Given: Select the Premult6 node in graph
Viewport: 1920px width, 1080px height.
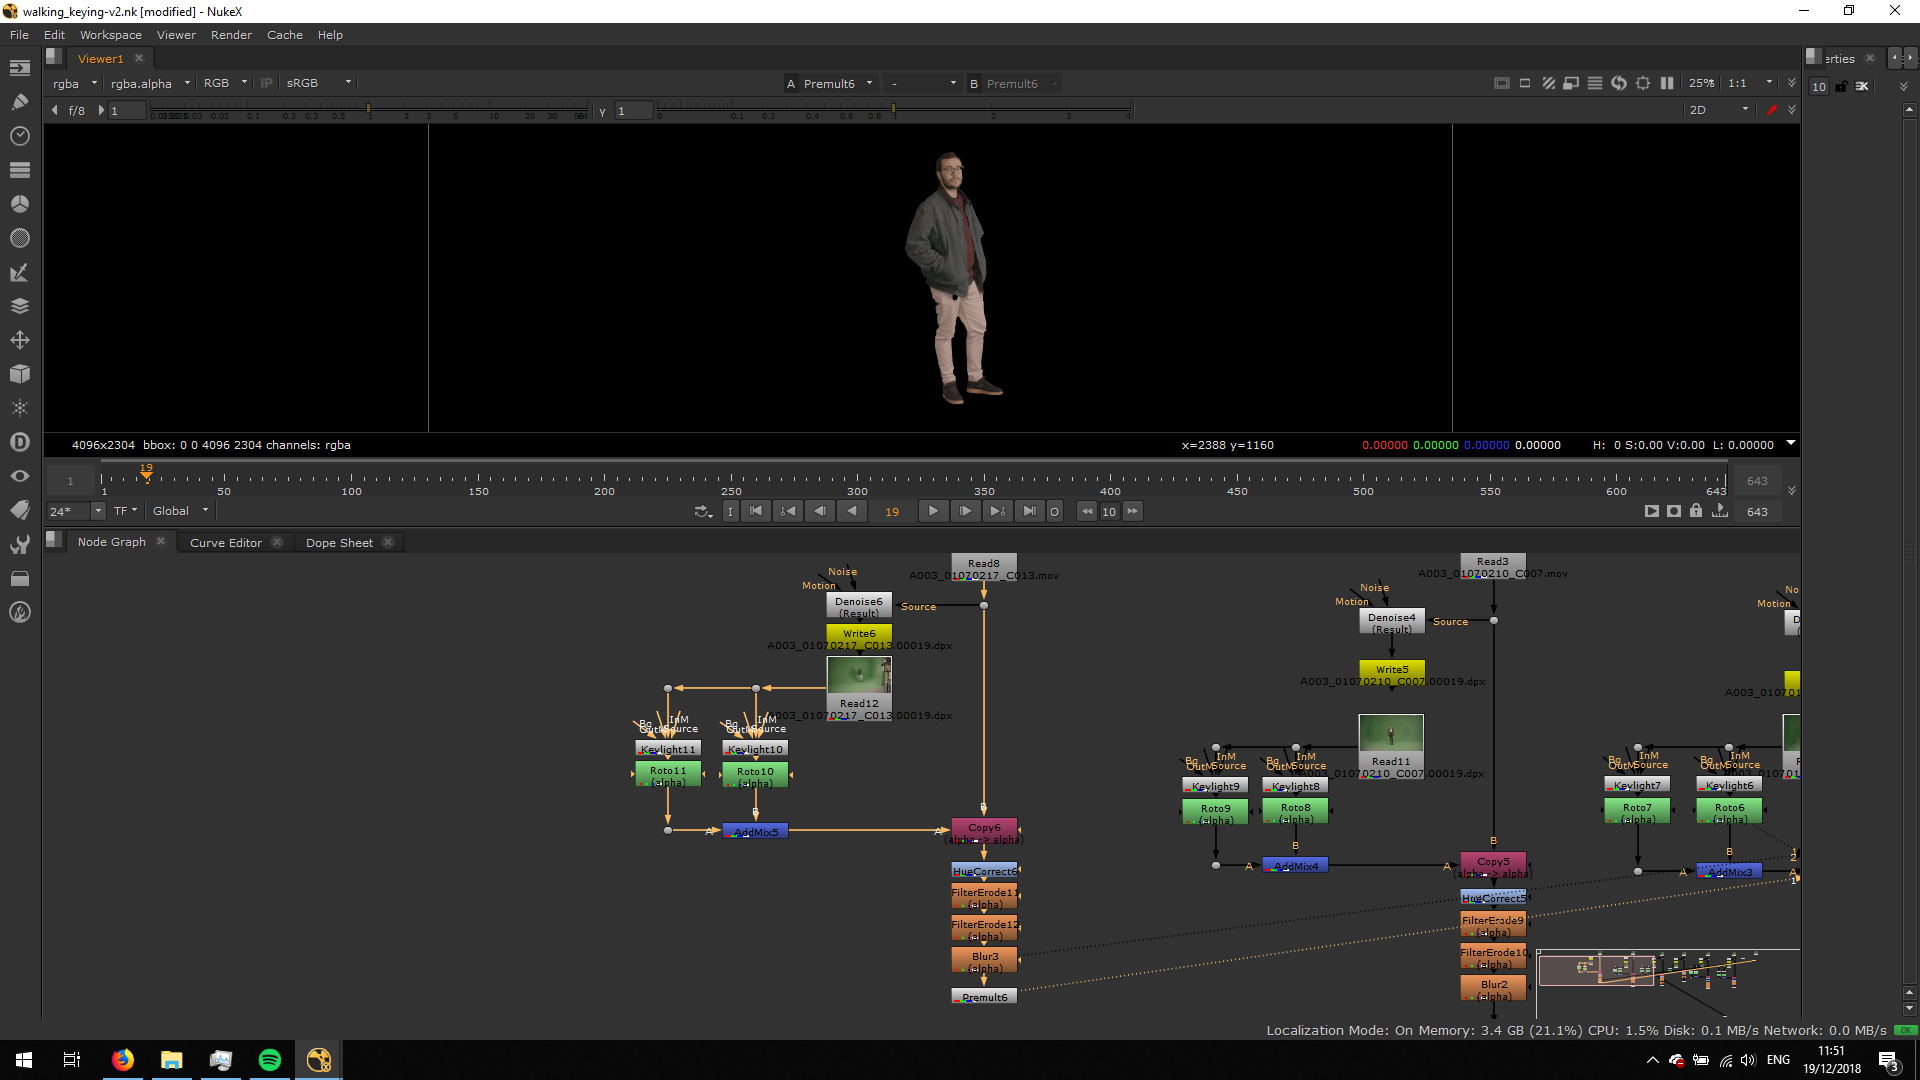Looking at the screenshot, I should point(984,997).
